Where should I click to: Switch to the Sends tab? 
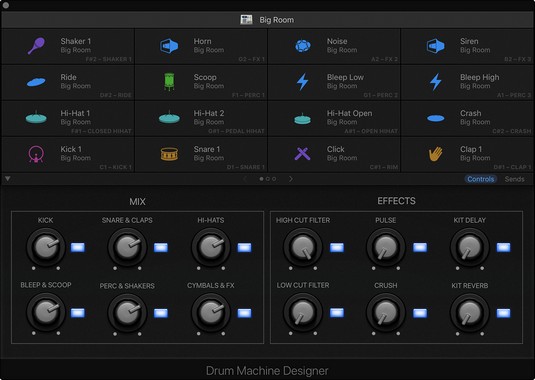pos(515,179)
